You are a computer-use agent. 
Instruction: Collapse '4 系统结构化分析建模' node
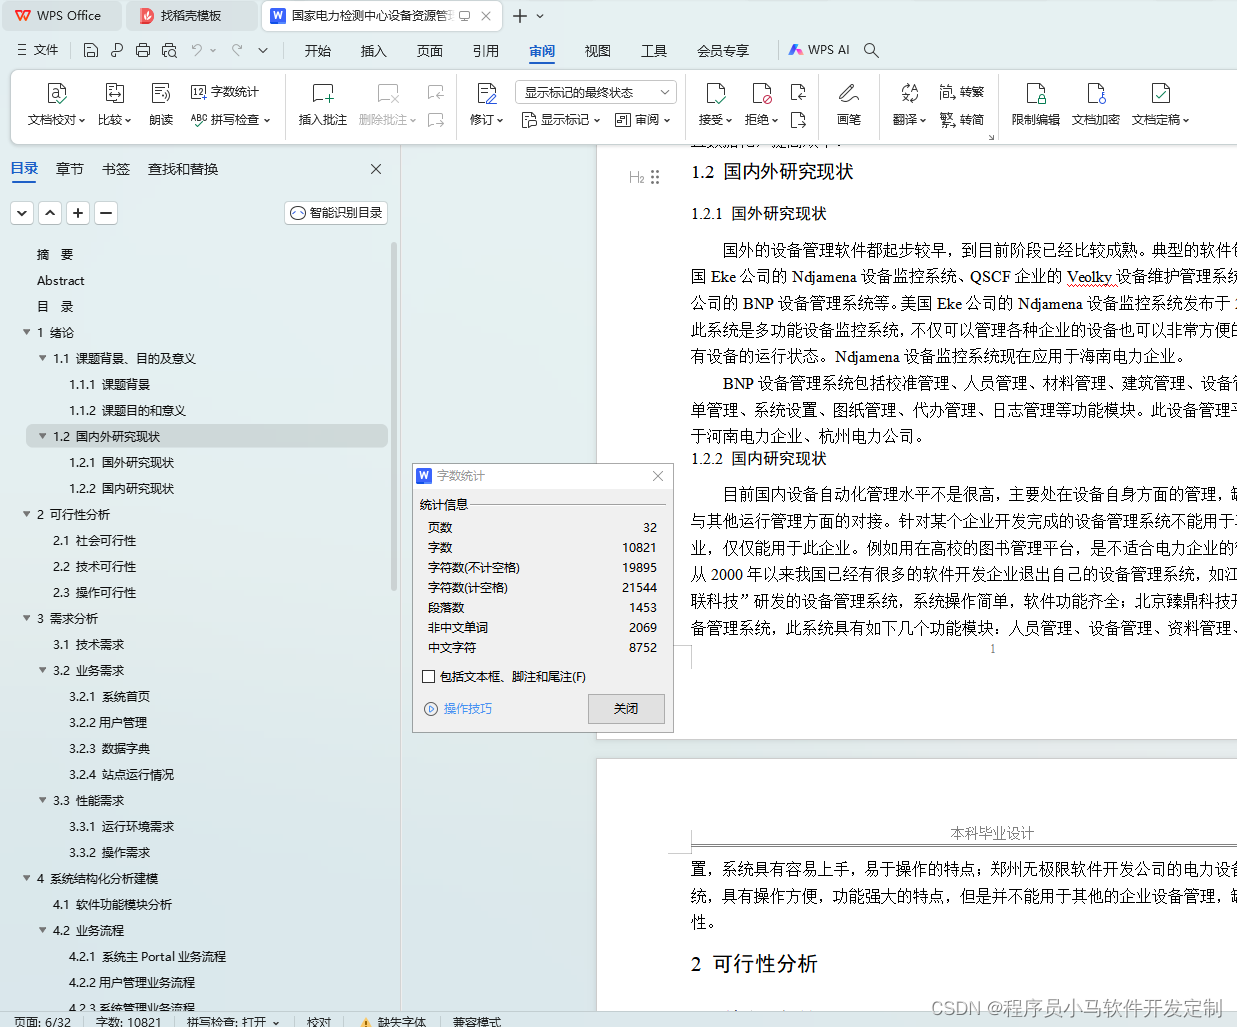(x=27, y=878)
